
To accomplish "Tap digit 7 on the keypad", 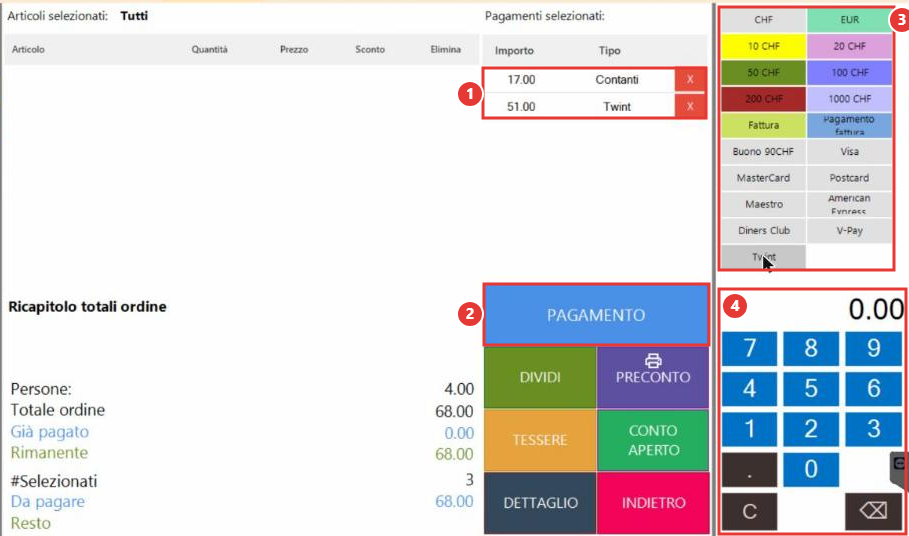I will (750, 348).
